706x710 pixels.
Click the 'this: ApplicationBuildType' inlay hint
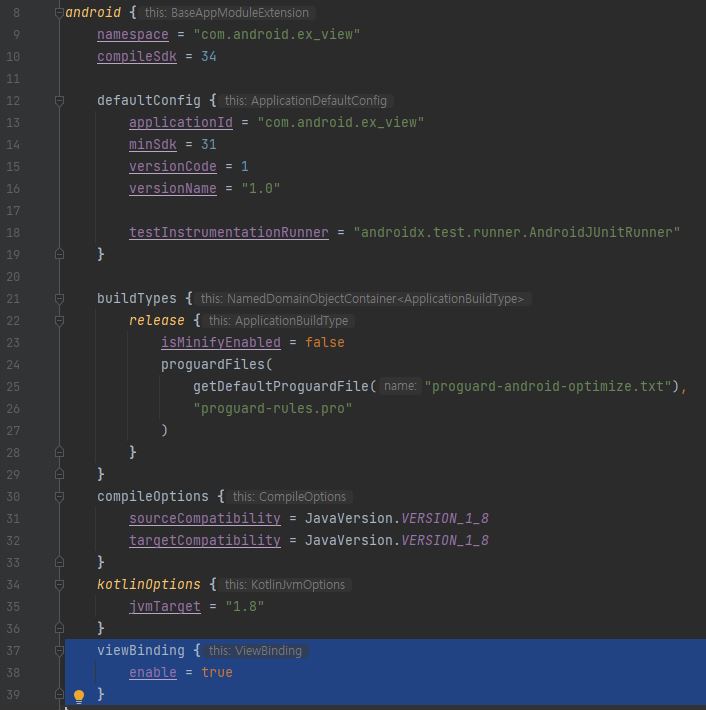(x=279, y=321)
